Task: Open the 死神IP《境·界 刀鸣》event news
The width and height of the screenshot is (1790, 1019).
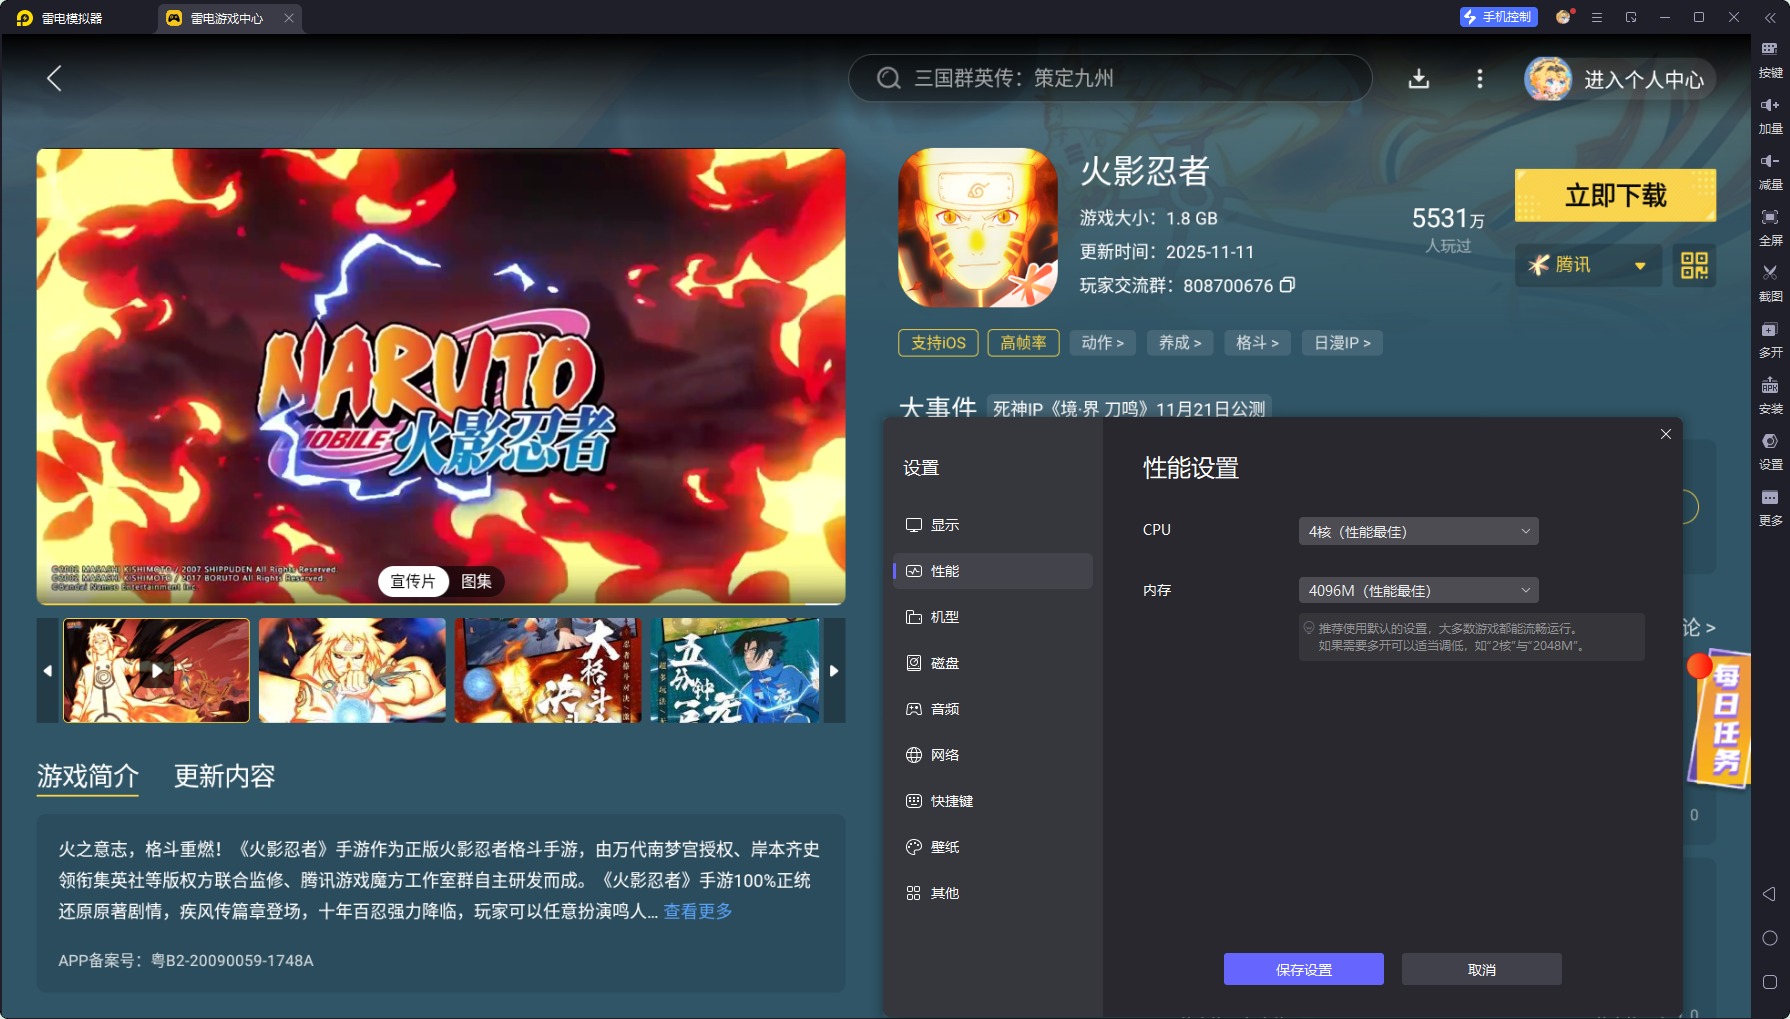Action: click(x=1129, y=408)
